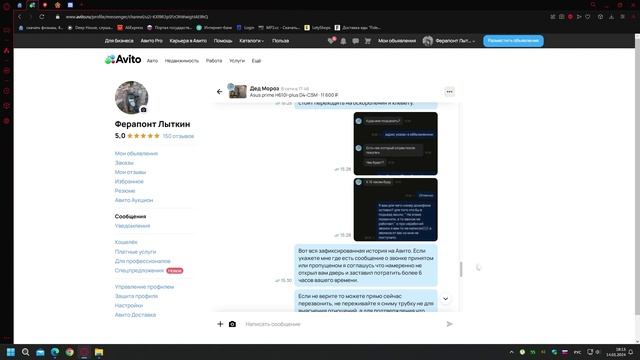Open Мои объявления in top header
This screenshot has height=360, width=640.
[397, 41]
